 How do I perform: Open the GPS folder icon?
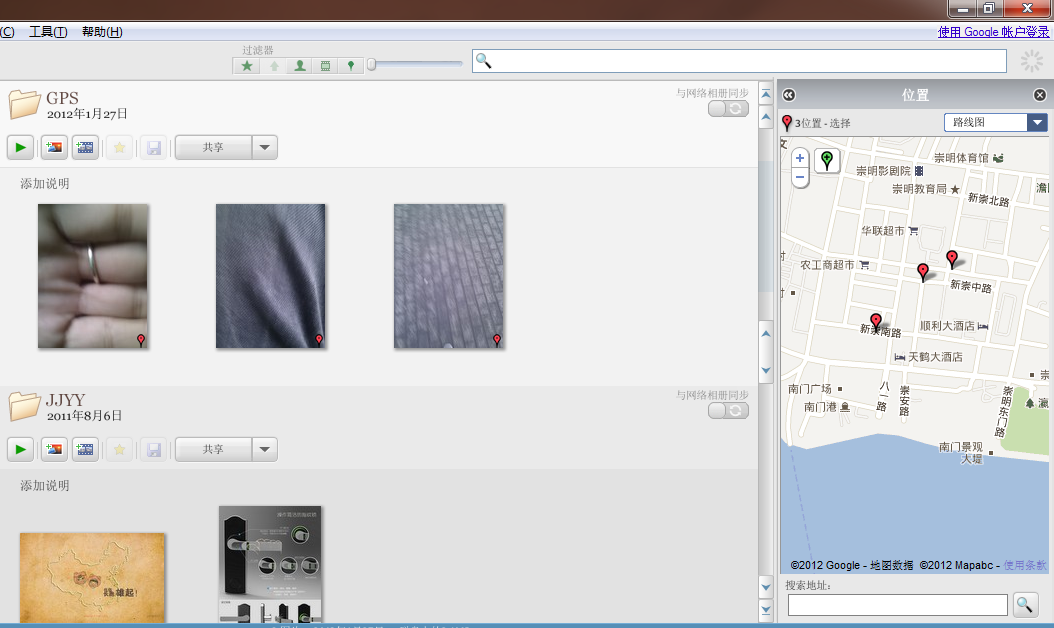pos(24,104)
